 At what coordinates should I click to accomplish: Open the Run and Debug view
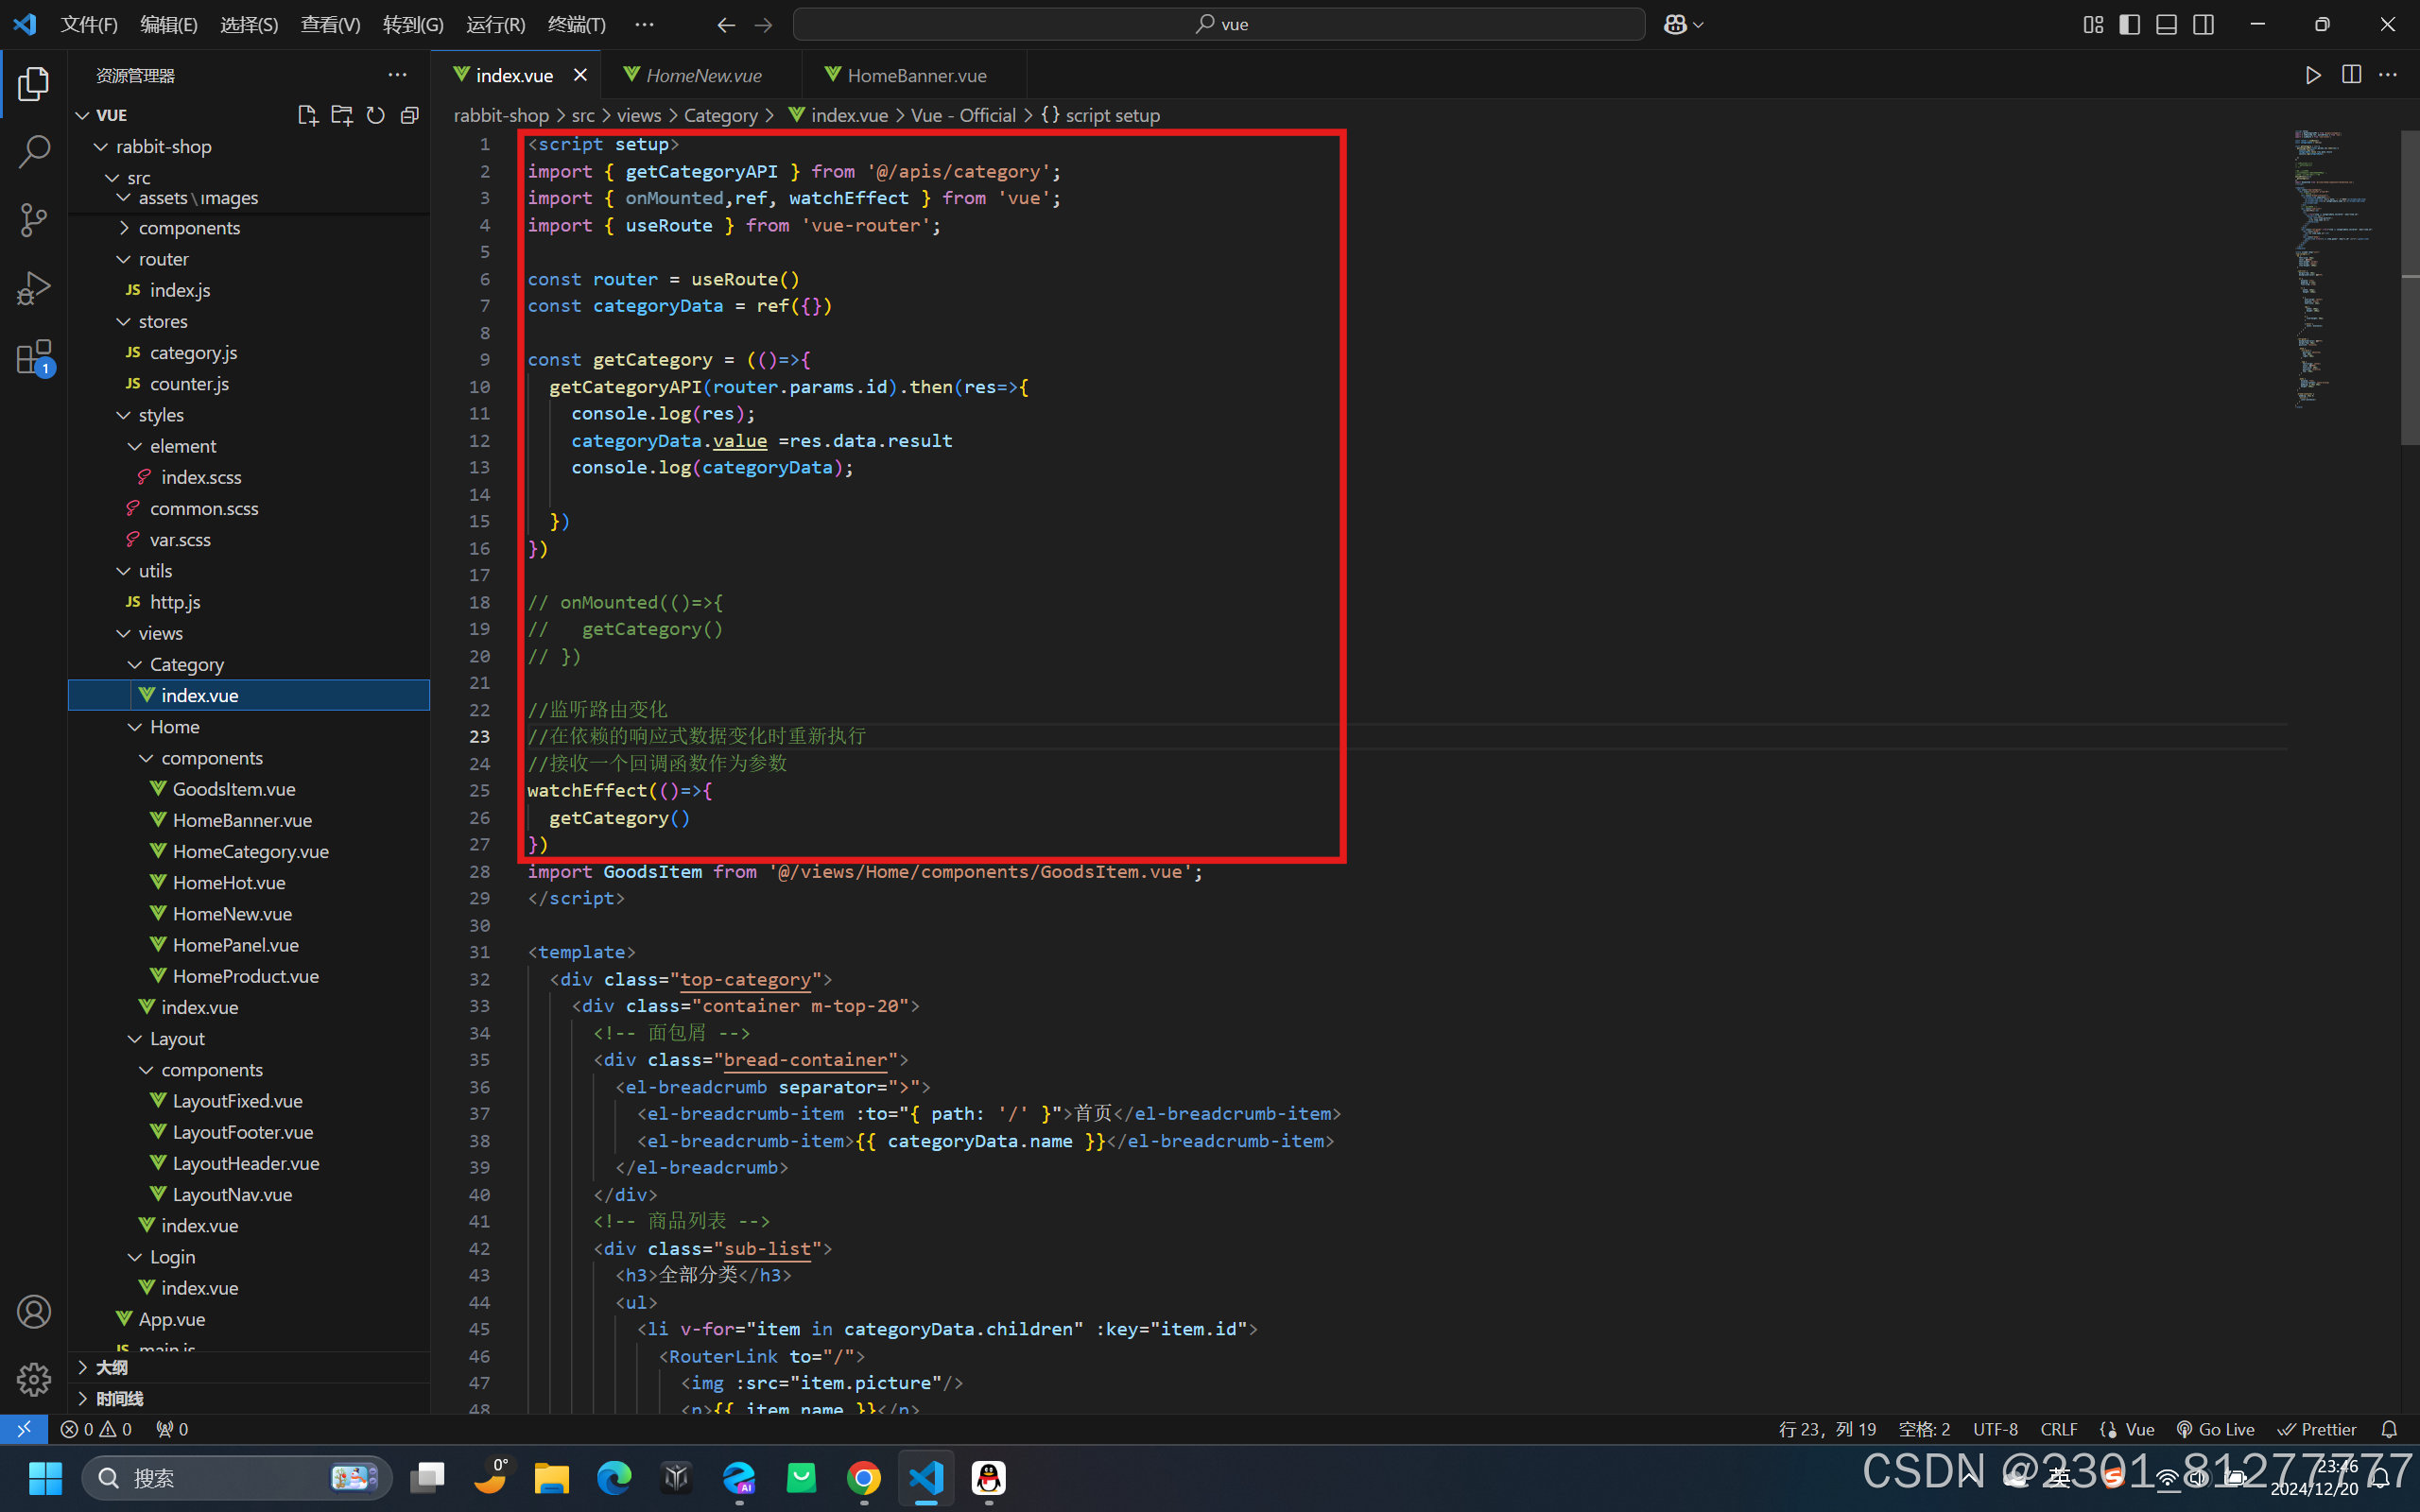click(34, 288)
